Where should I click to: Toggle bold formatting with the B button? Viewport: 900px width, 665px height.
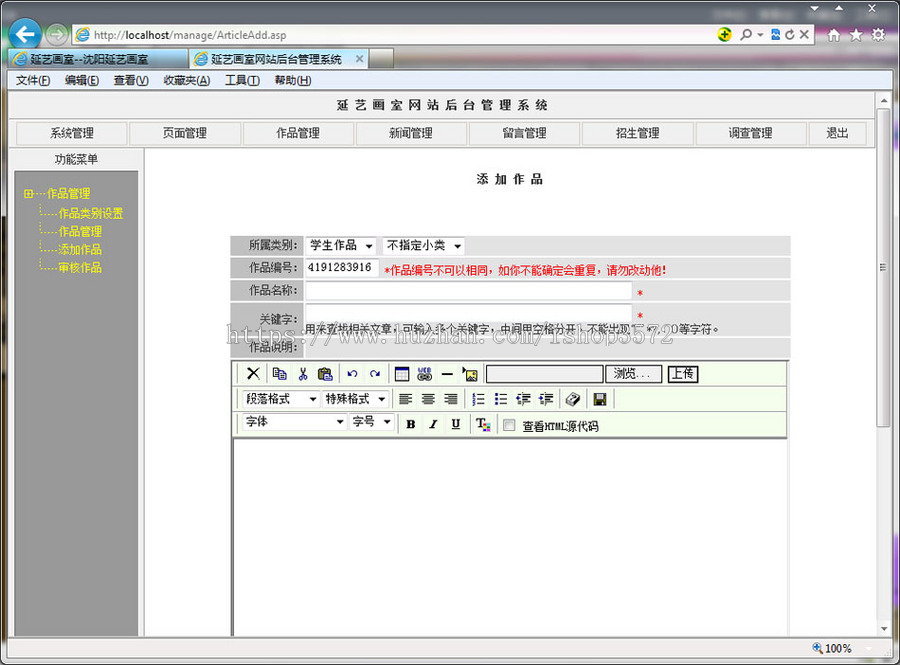pyautogui.click(x=410, y=423)
